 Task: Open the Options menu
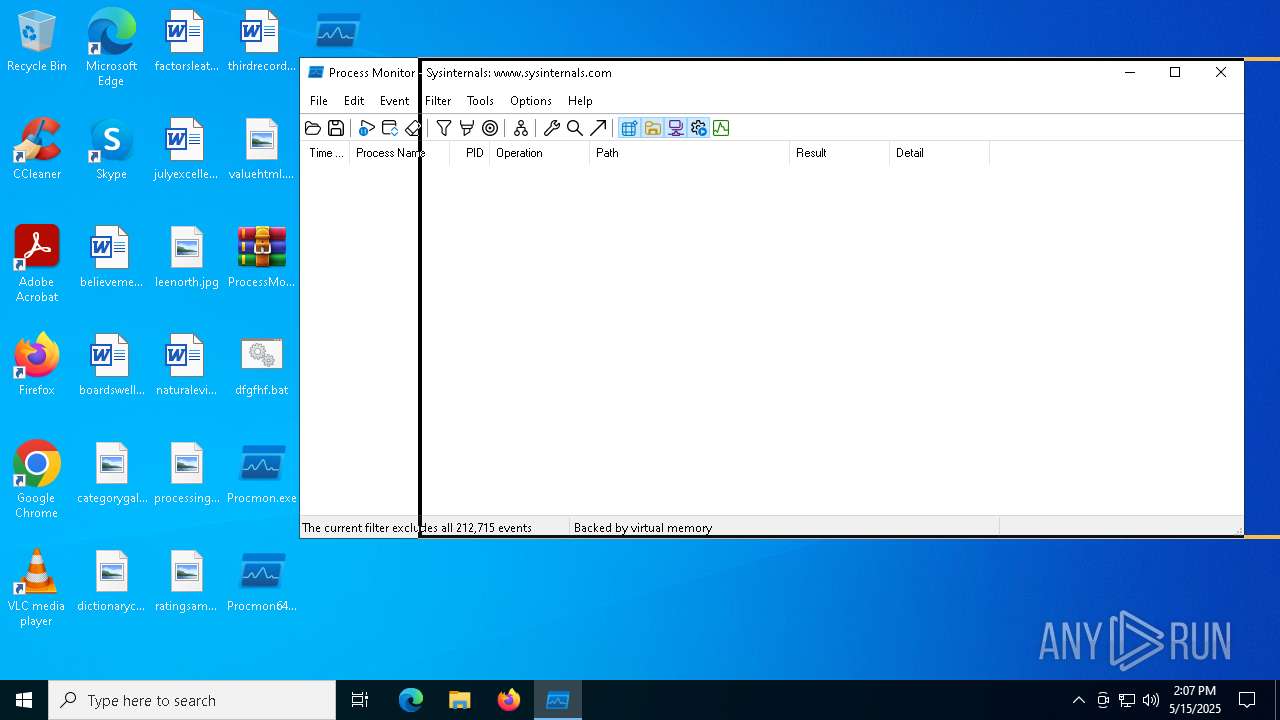[x=531, y=101]
